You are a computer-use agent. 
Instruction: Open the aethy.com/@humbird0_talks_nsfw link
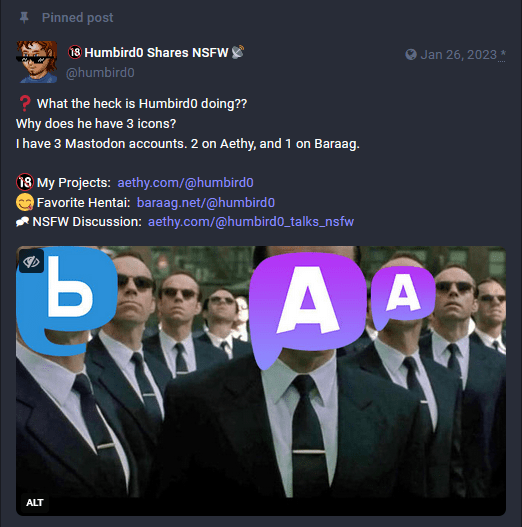coord(251,222)
